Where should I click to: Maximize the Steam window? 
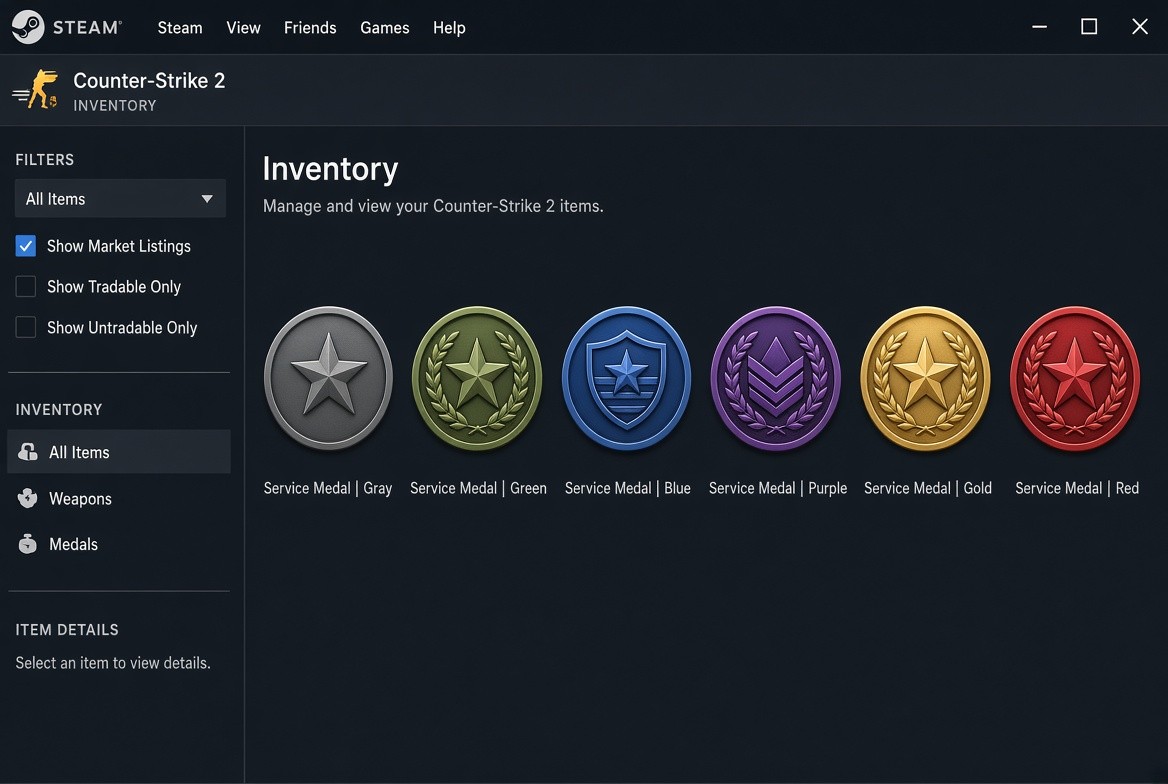coord(1089,27)
